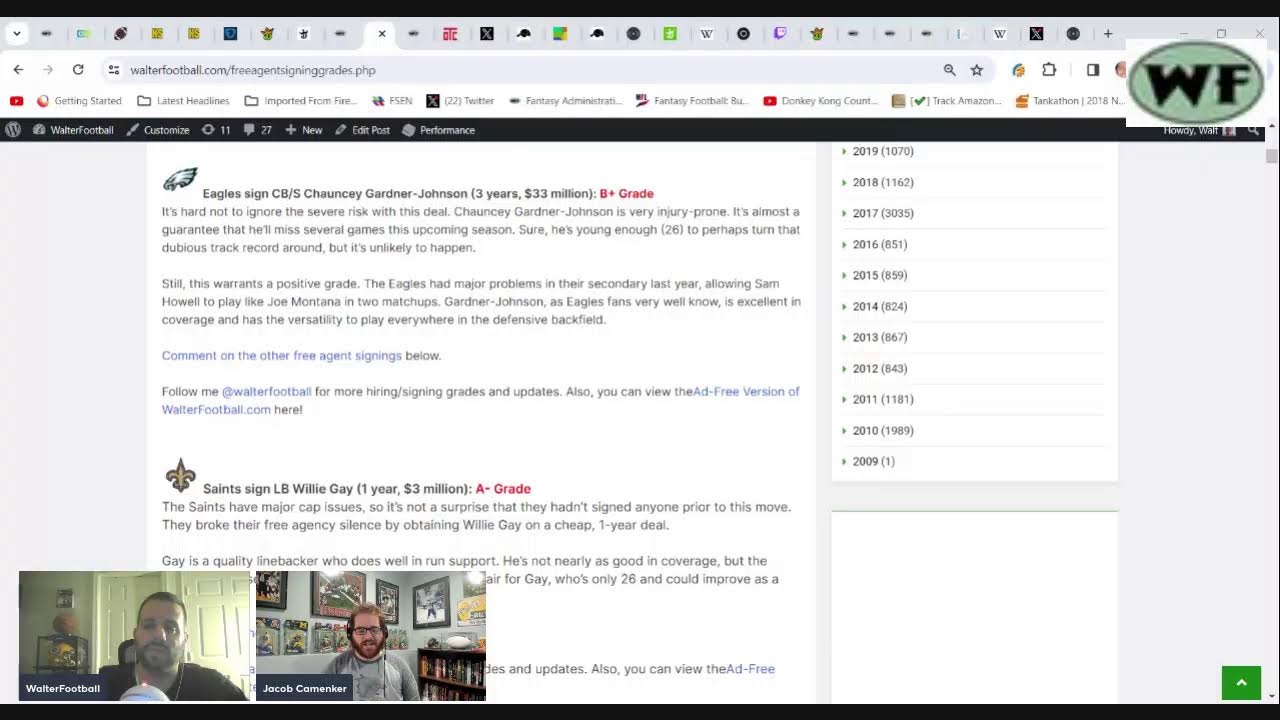Image resolution: width=1280 pixels, height=720 pixels.
Task: Click the admin bar search icon
Action: tap(1254, 130)
